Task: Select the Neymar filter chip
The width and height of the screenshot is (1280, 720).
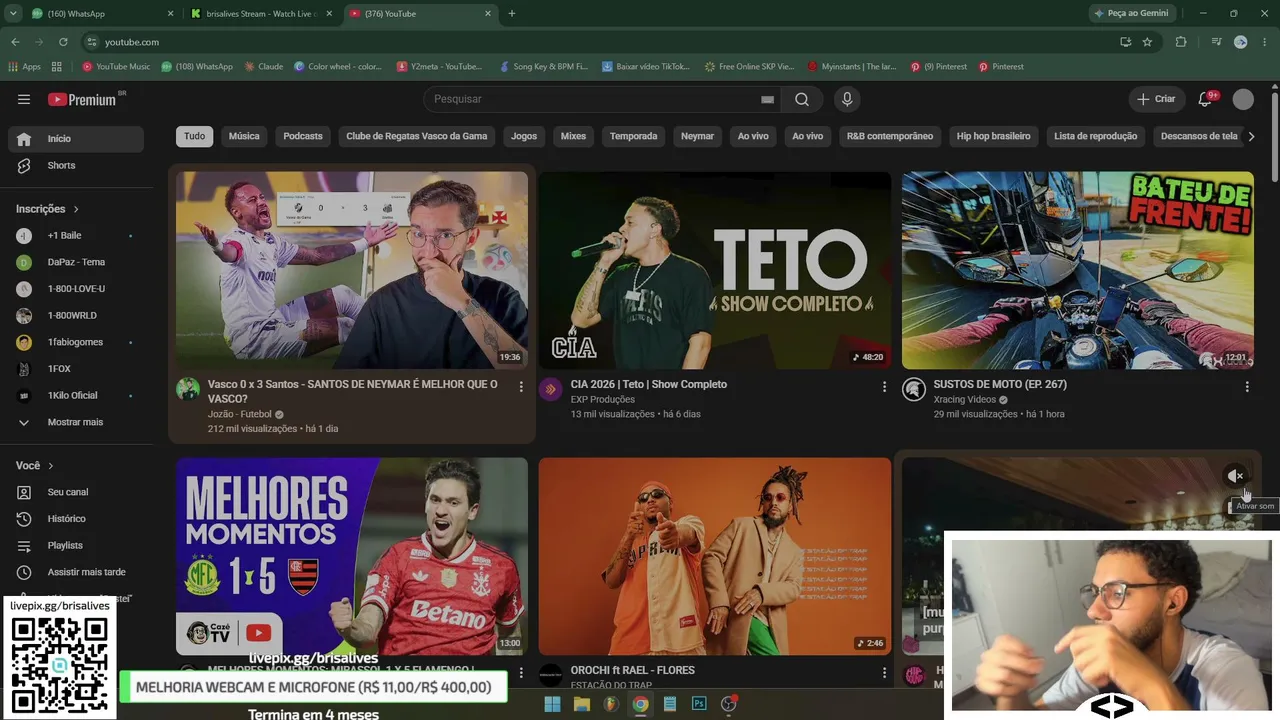Action: [698, 136]
